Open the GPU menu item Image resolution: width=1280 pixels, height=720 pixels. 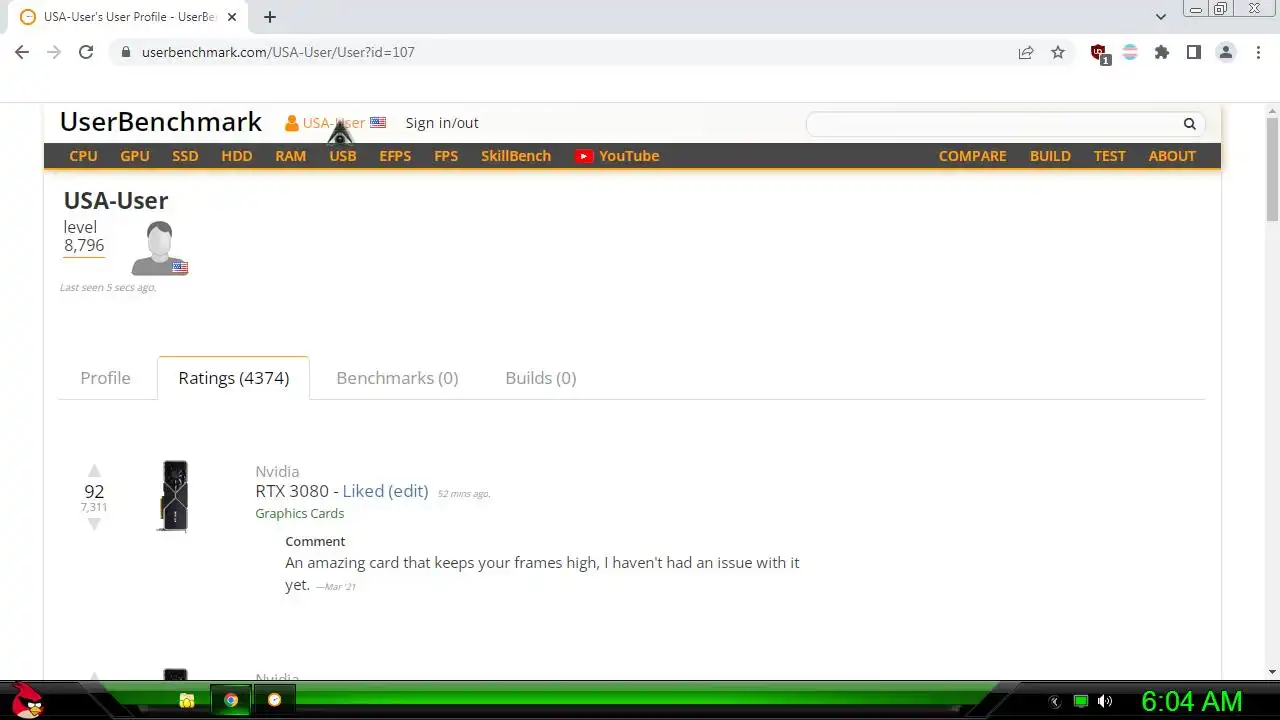coord(135,156)
